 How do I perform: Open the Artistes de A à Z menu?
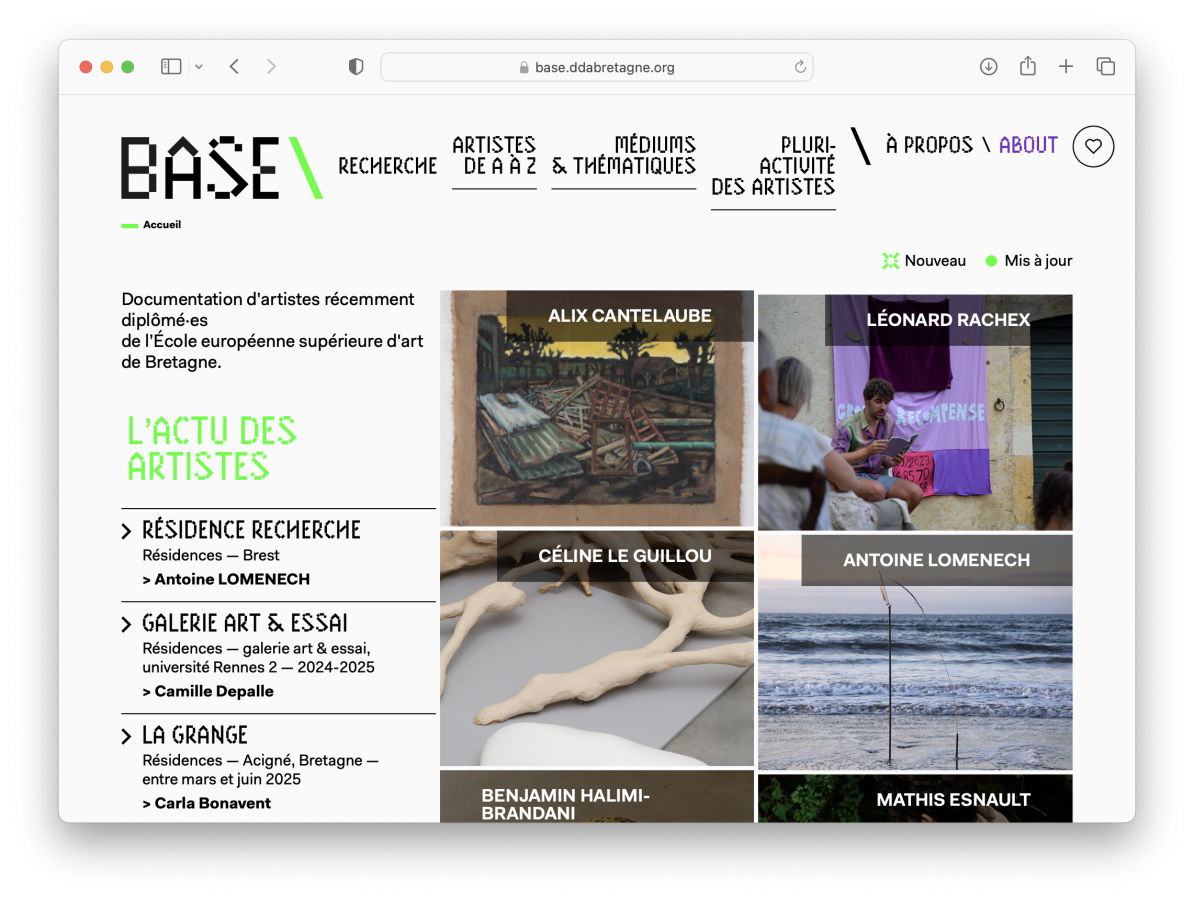tap(494, 155)
